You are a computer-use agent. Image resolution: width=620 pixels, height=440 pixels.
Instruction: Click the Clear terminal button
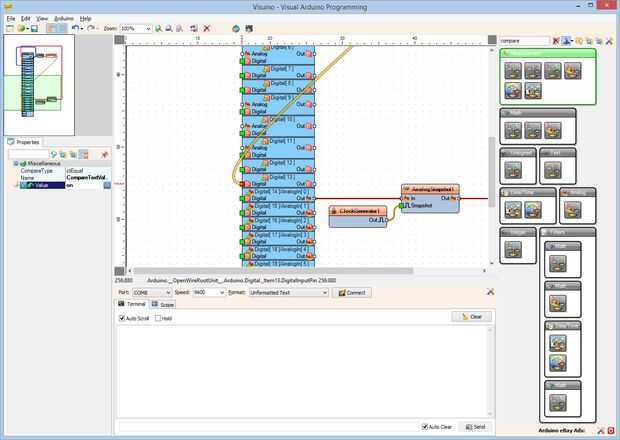click(x=472, y=317)
